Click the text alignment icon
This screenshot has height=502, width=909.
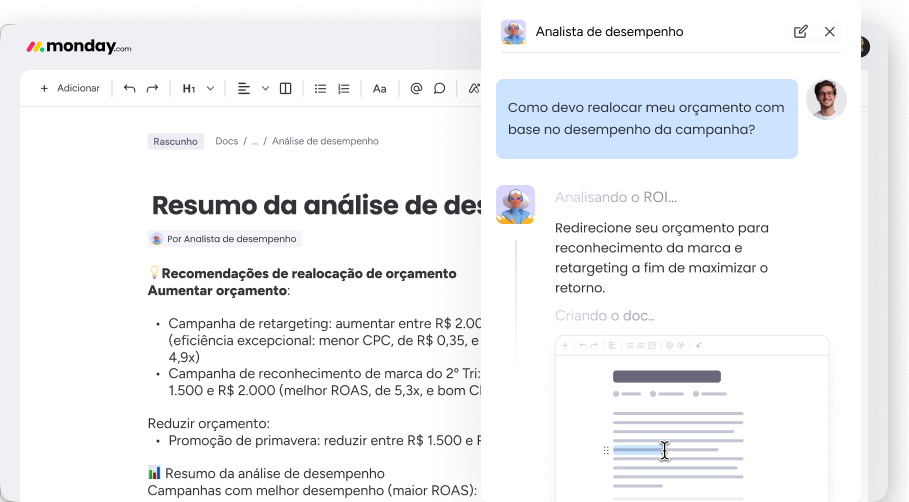[x=243, y=88]
